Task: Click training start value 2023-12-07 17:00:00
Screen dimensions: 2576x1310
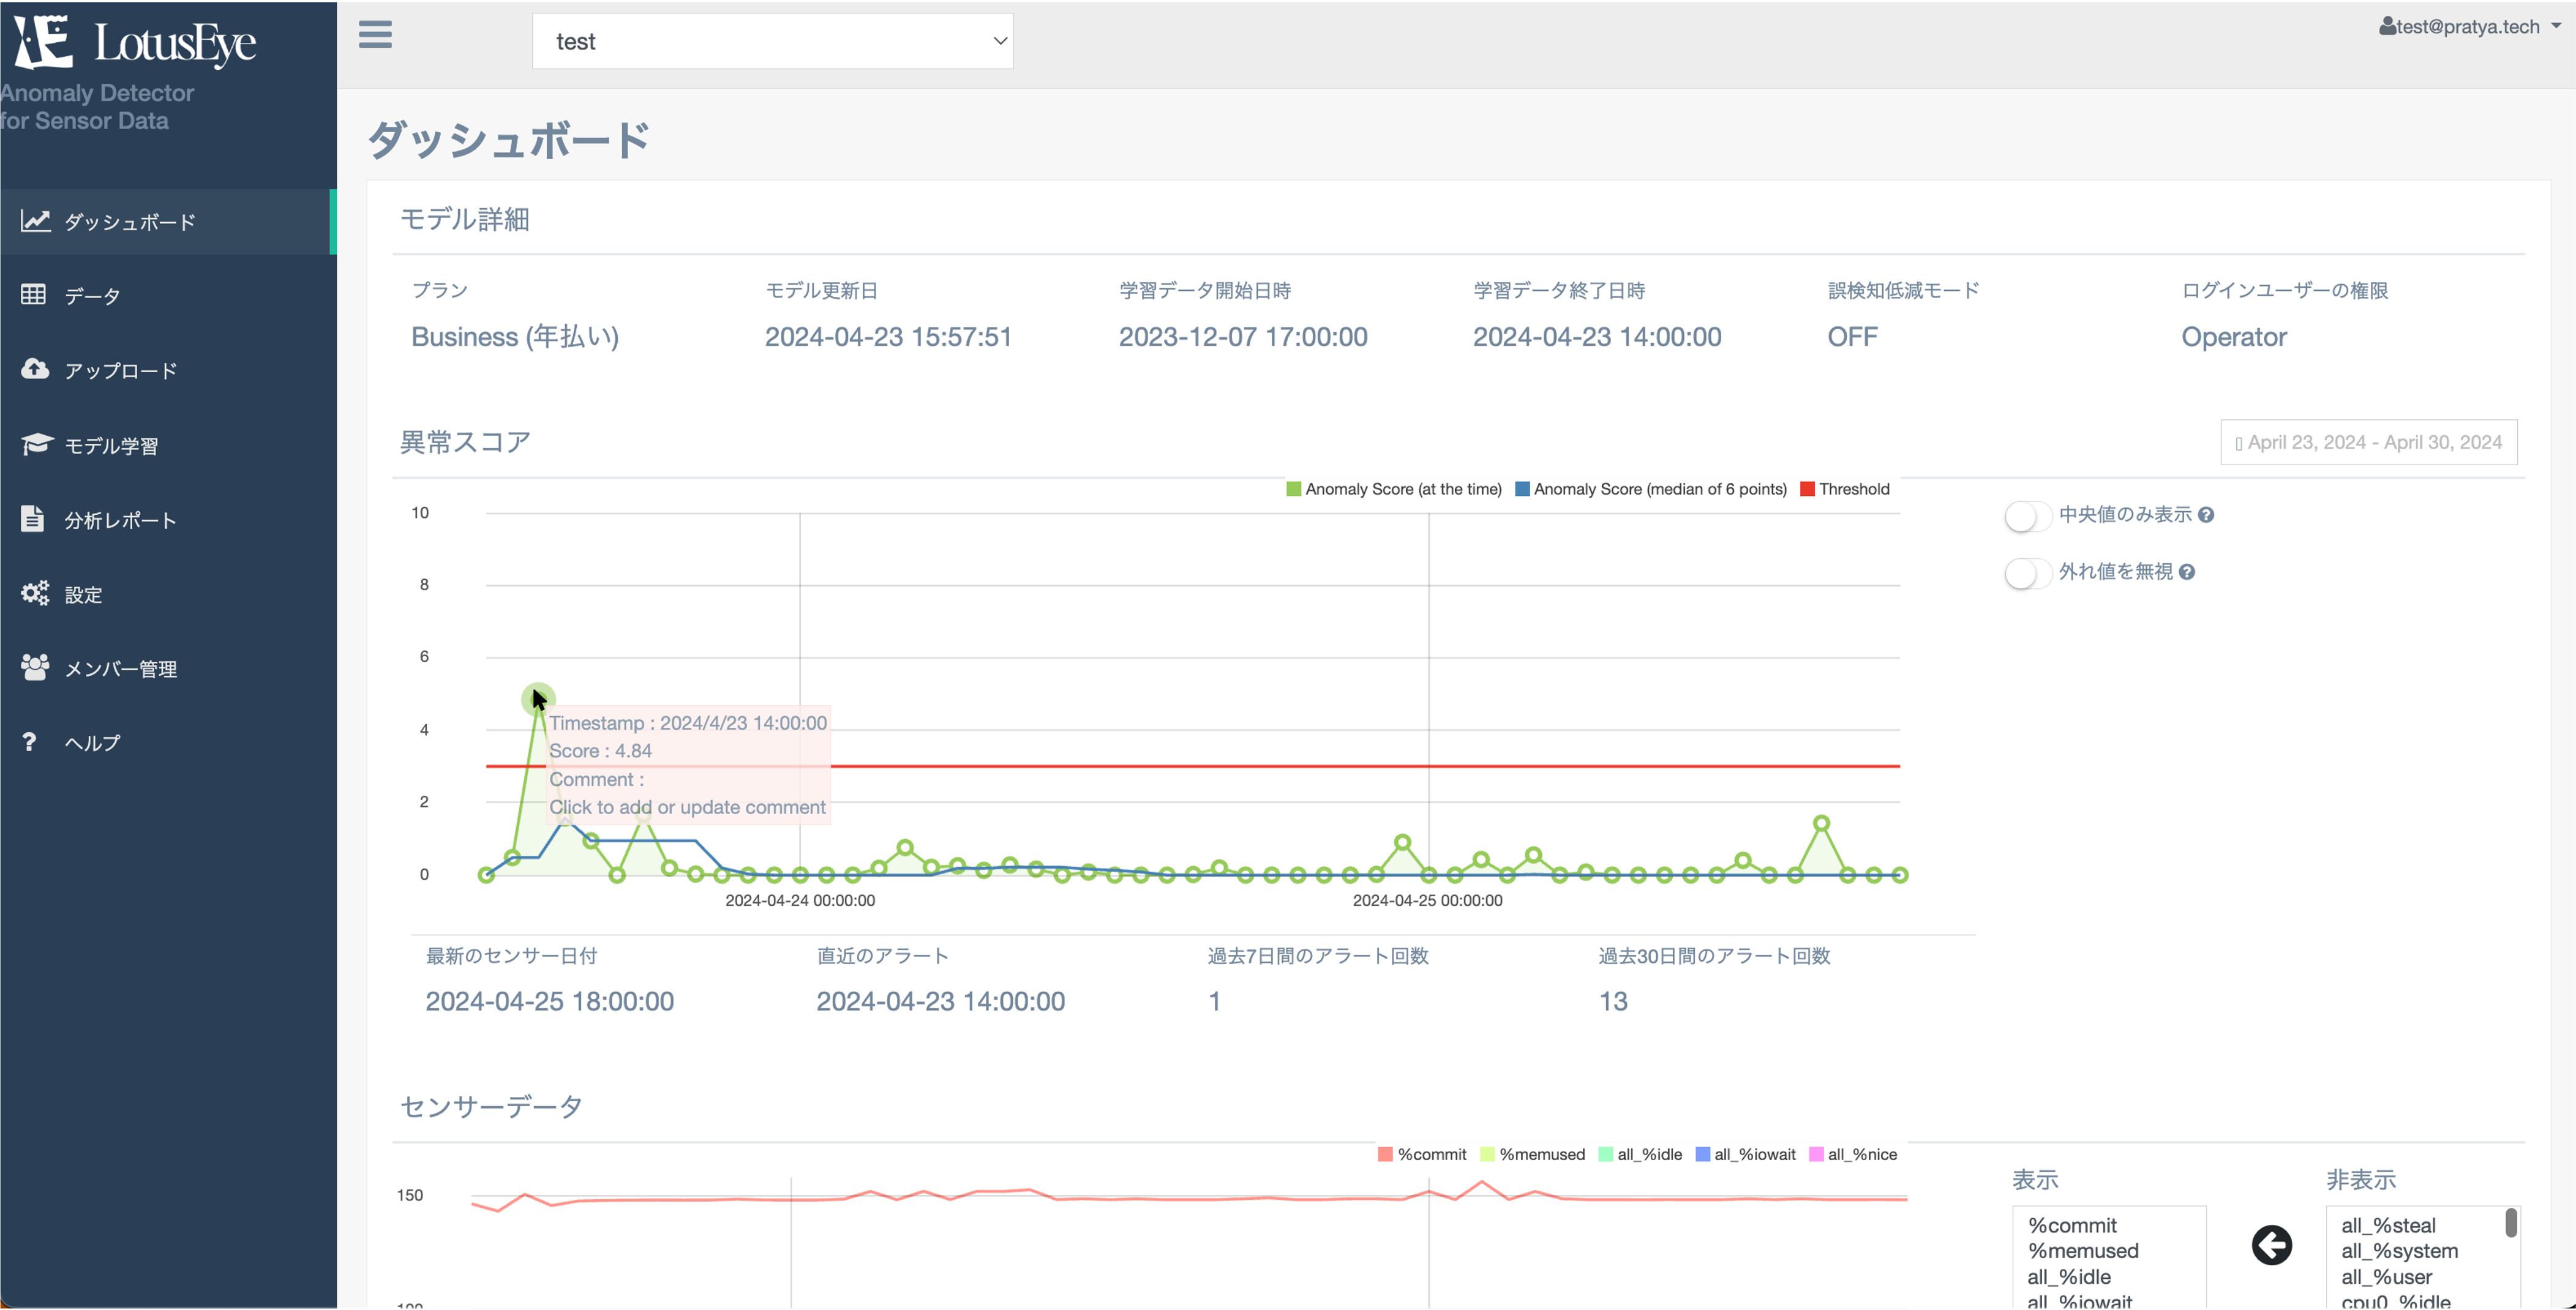Action: [x=1243, y=337]
